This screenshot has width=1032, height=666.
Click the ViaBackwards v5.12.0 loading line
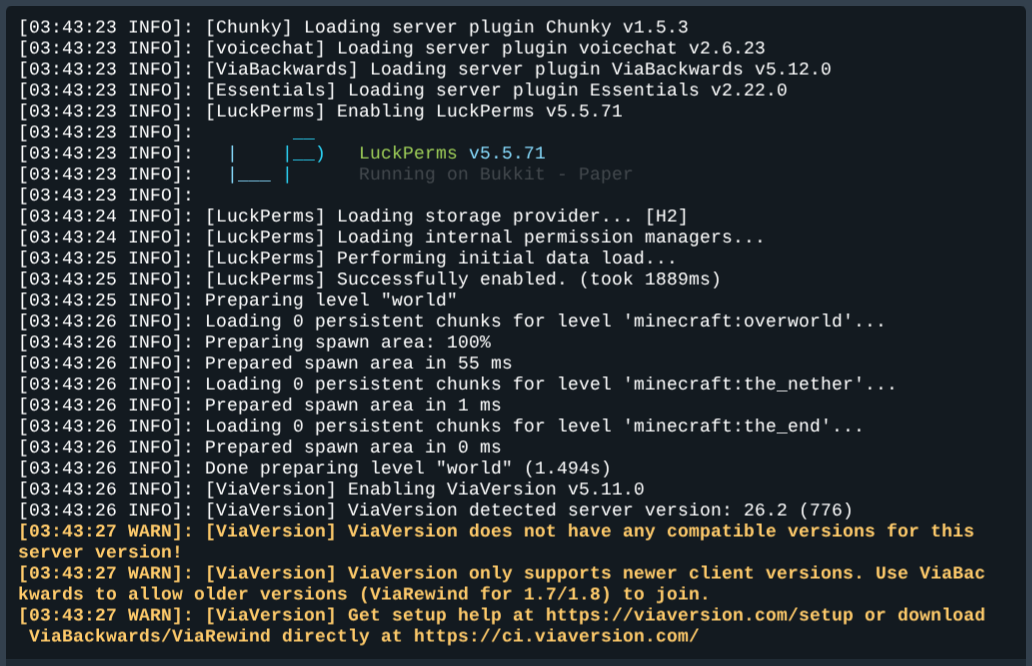425,69
